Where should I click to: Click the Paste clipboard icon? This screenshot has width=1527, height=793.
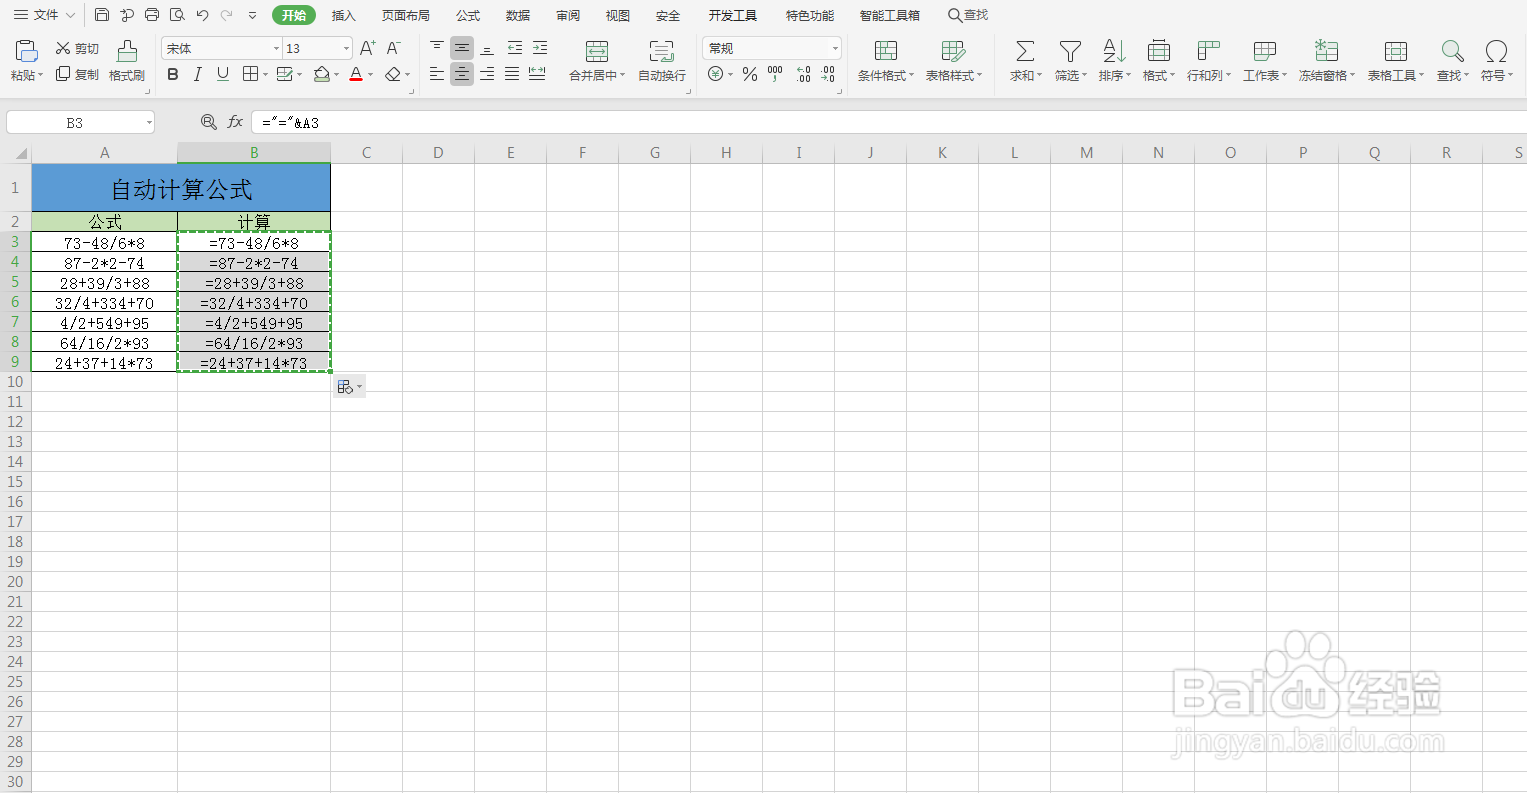[27, 51]
